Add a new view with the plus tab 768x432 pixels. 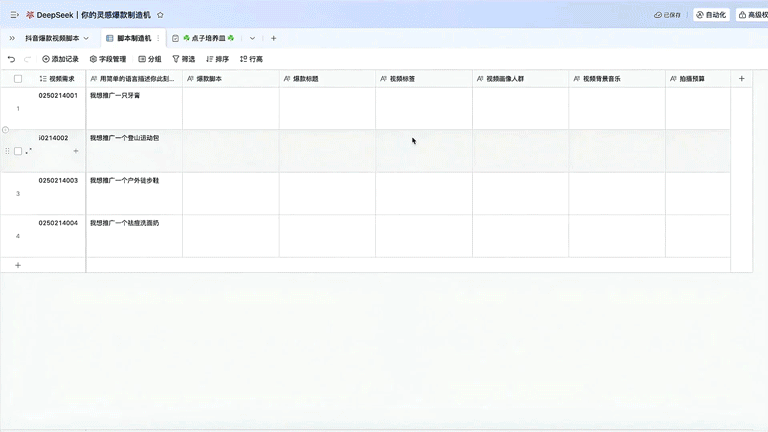coord(273,38)
